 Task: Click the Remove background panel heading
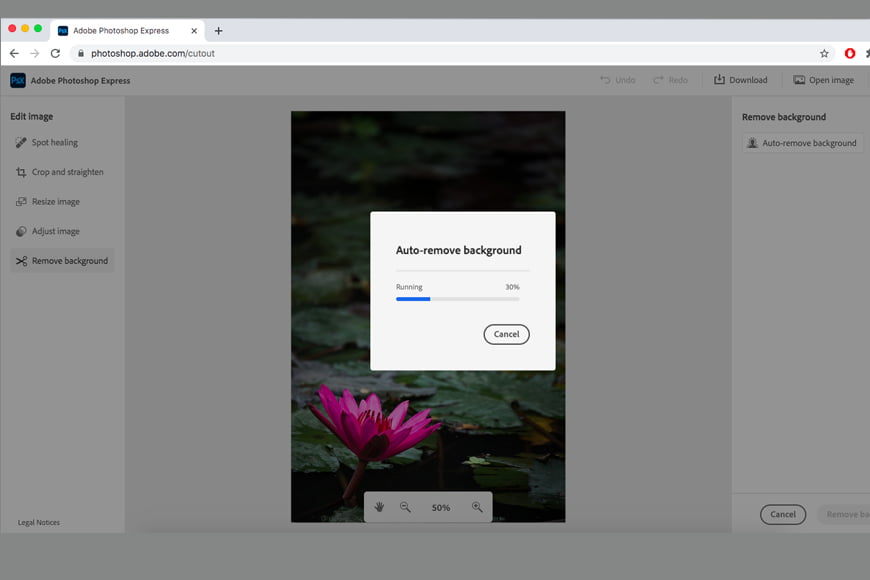[x=784, y=117]
